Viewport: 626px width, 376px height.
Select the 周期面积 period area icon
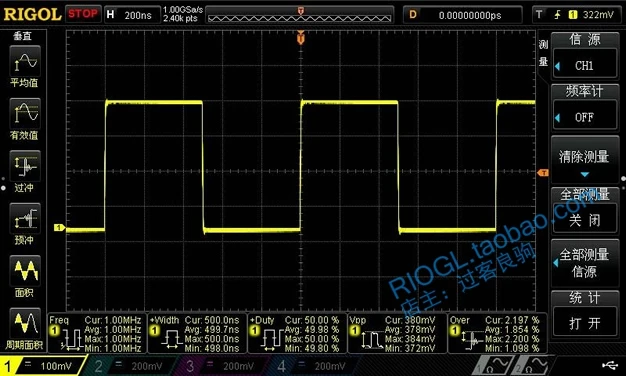25,323
